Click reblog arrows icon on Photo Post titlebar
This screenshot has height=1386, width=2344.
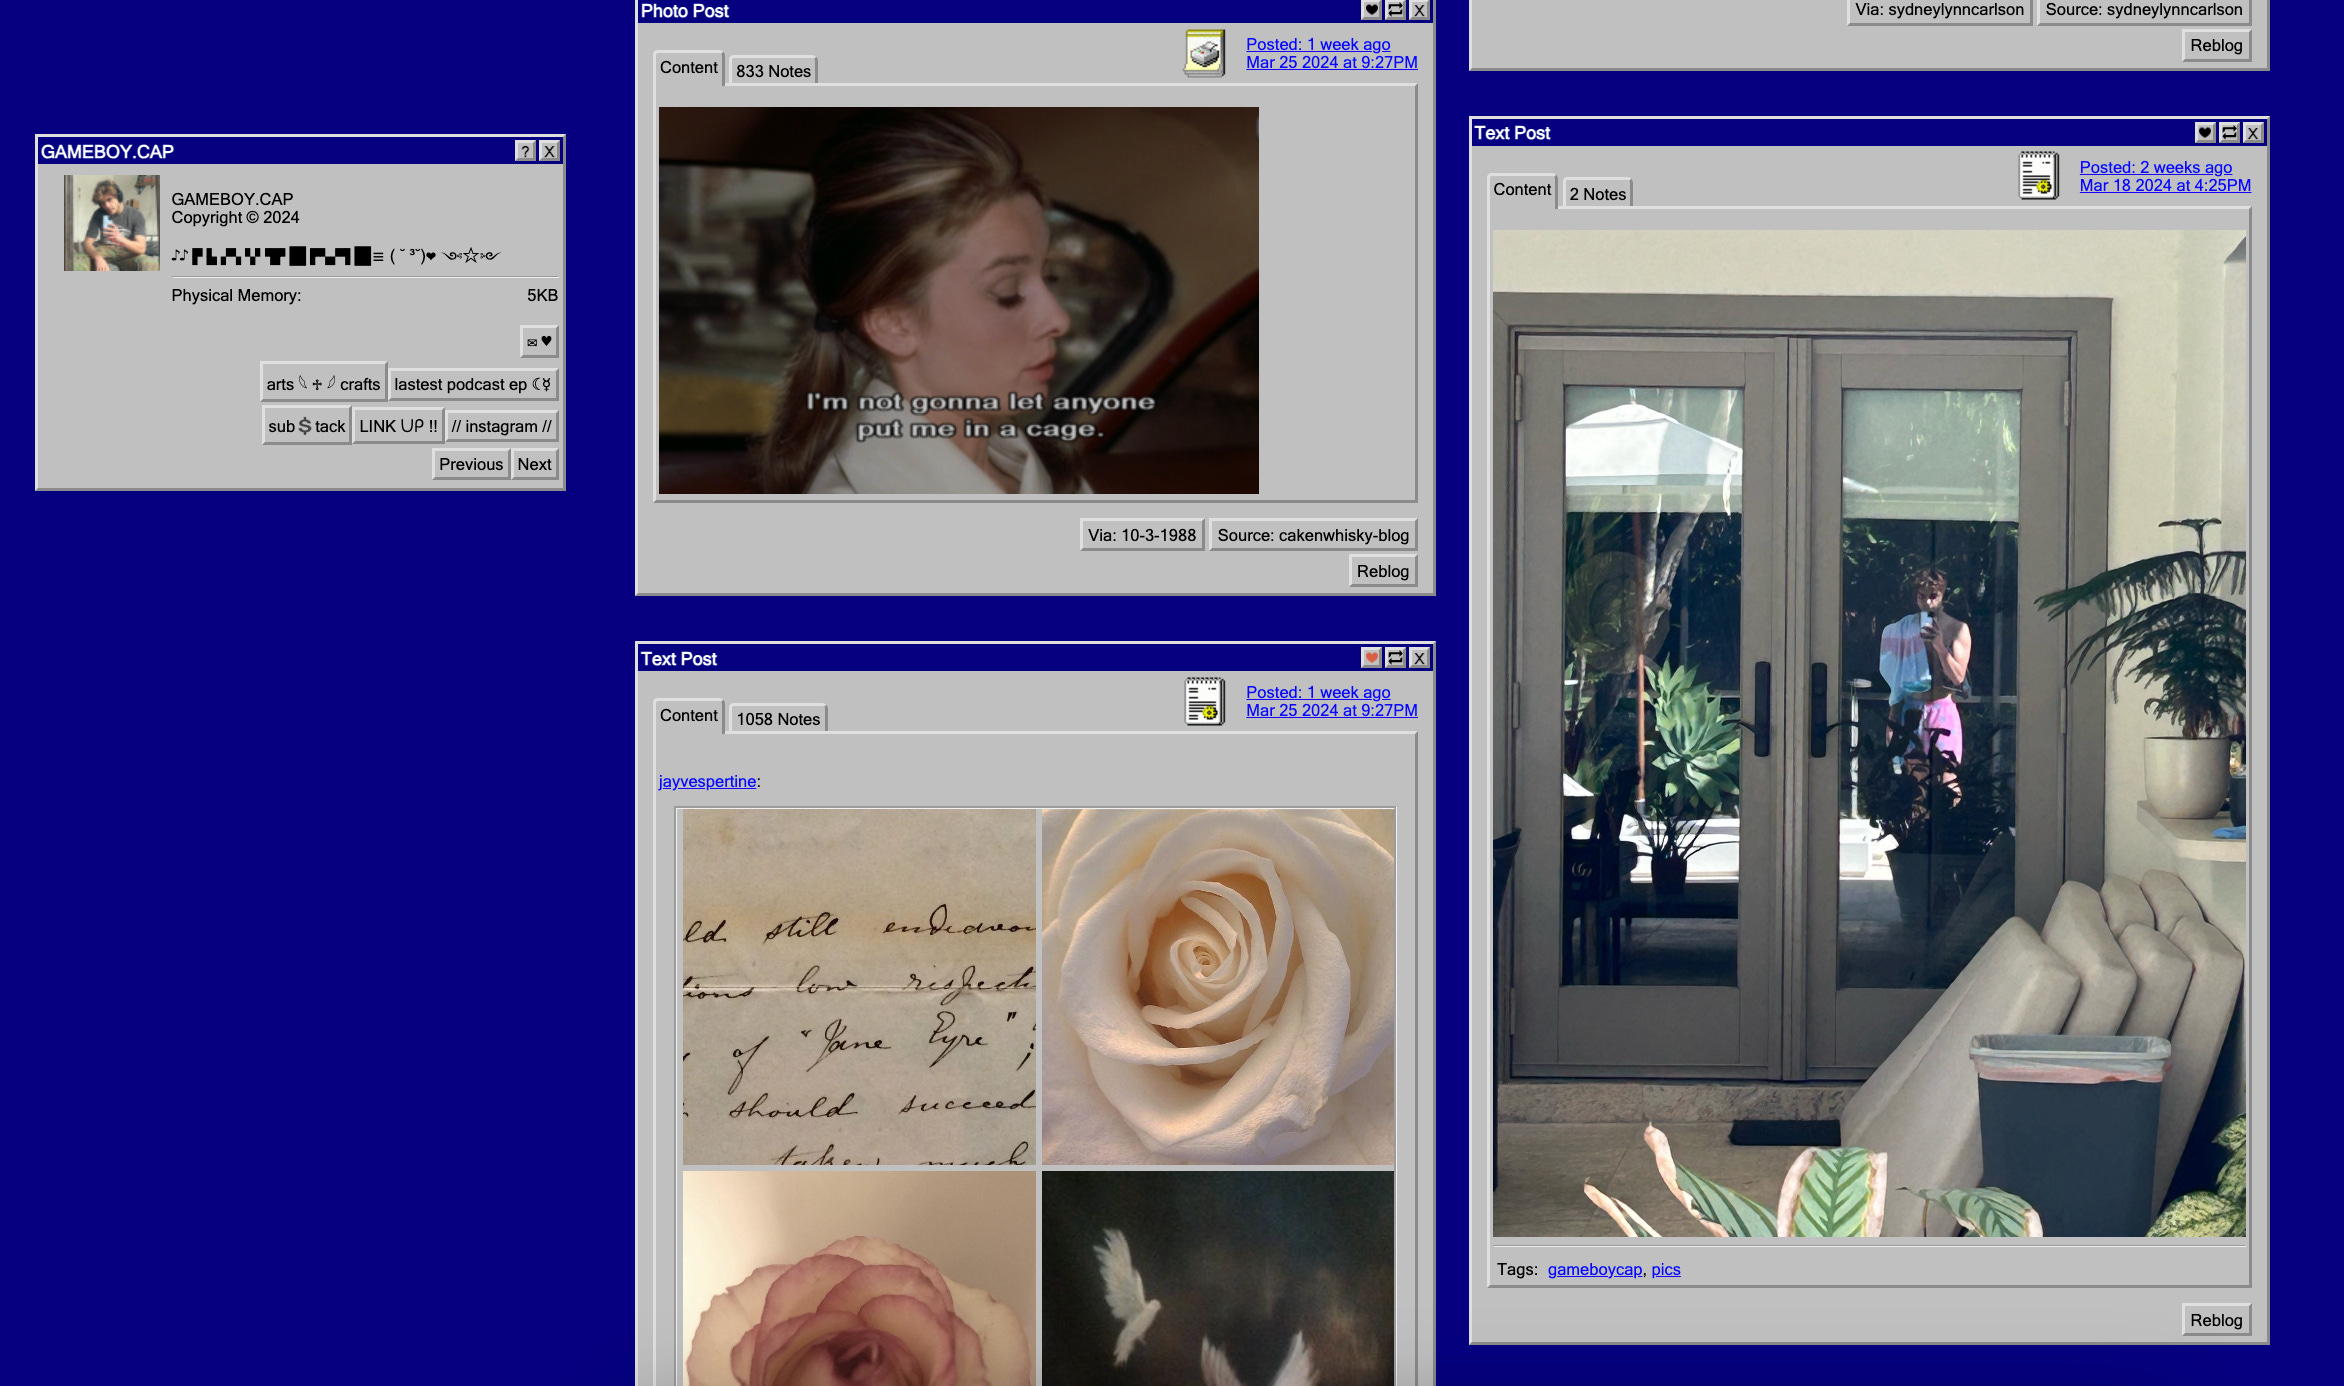coord(1396,10)
